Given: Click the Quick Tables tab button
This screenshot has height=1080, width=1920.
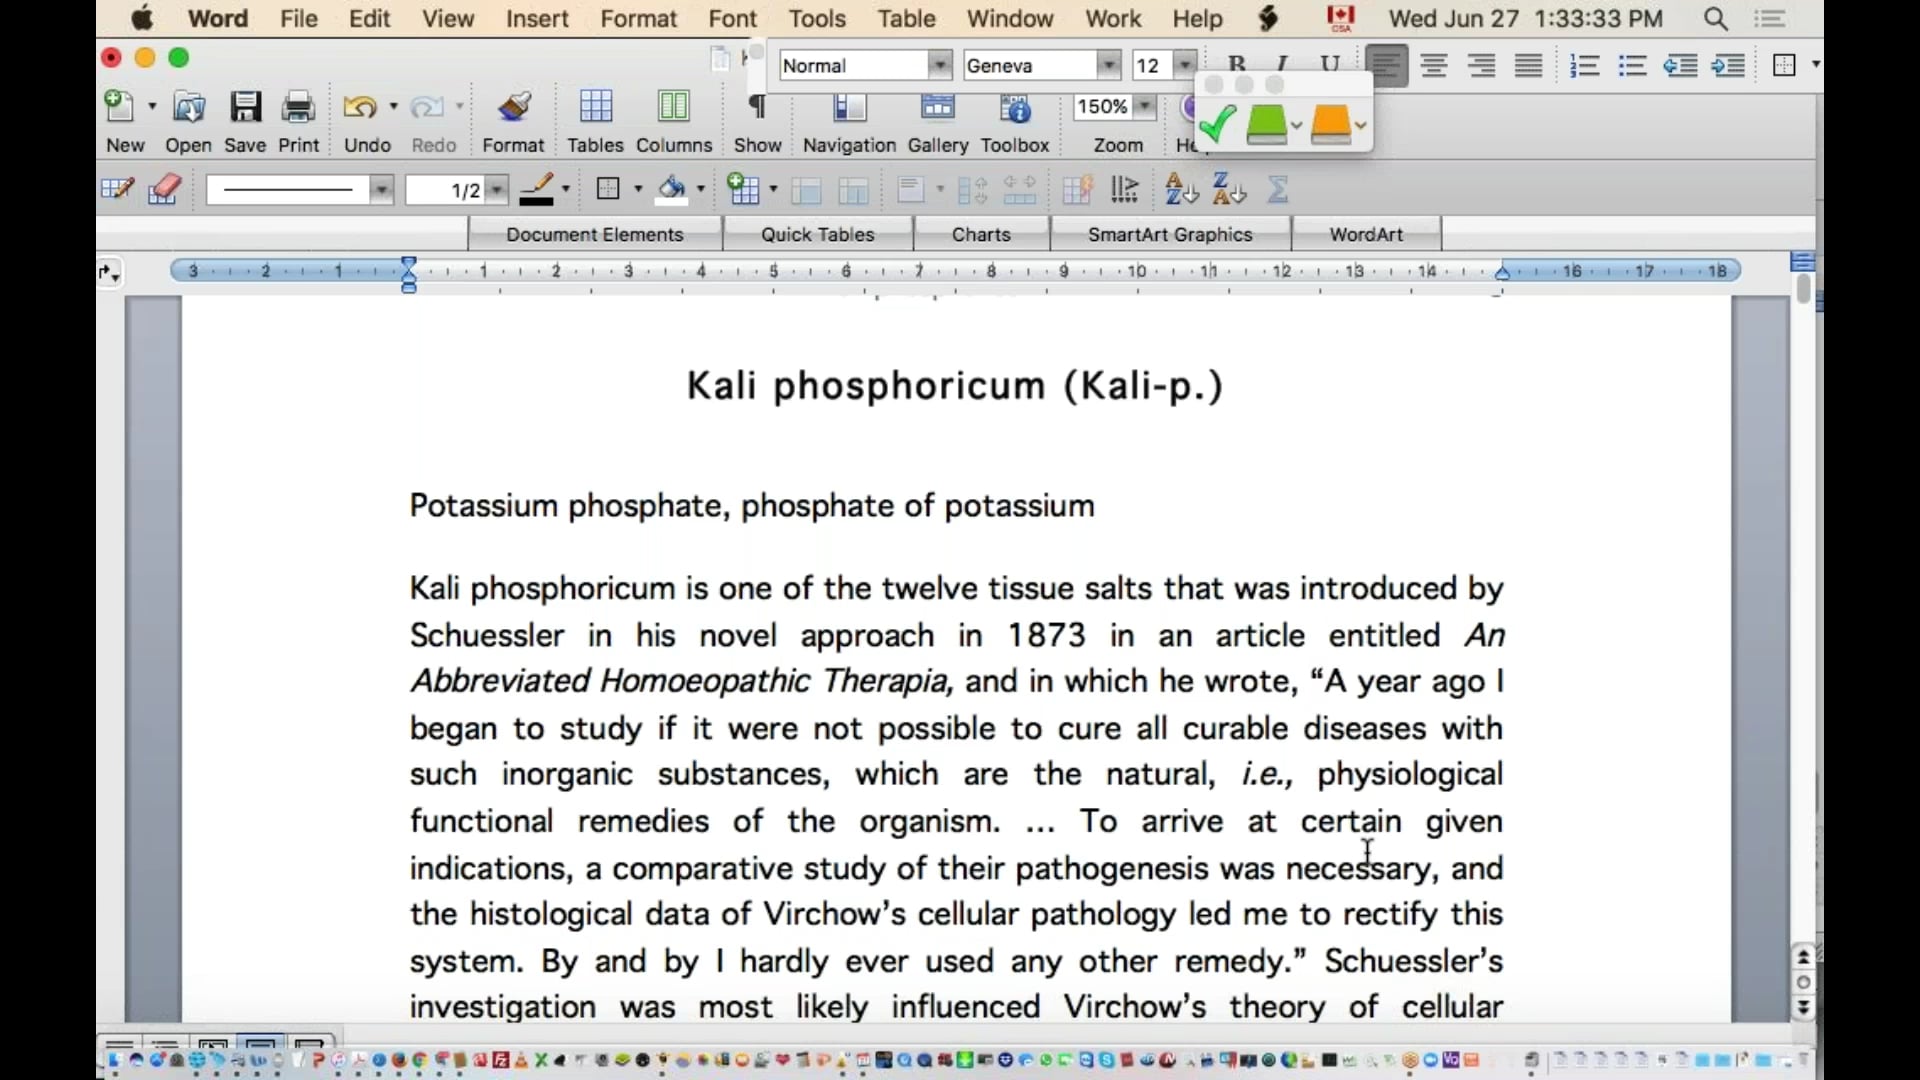Looking at the screenshot, I should click(817, 234).
